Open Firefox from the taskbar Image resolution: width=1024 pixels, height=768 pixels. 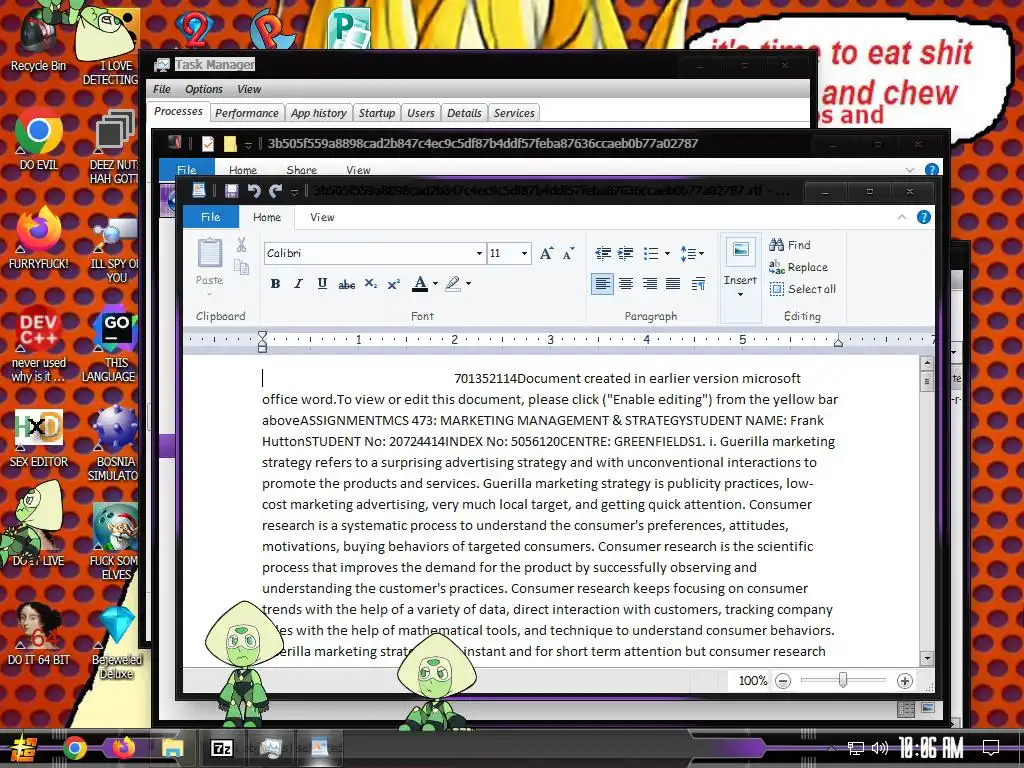coord(123,747)
